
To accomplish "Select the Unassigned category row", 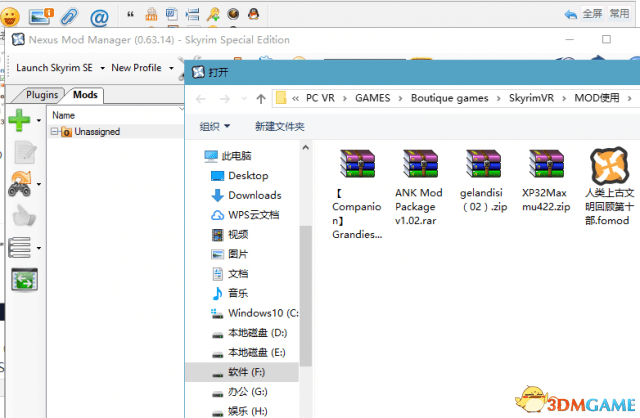I will click(116, 131).
